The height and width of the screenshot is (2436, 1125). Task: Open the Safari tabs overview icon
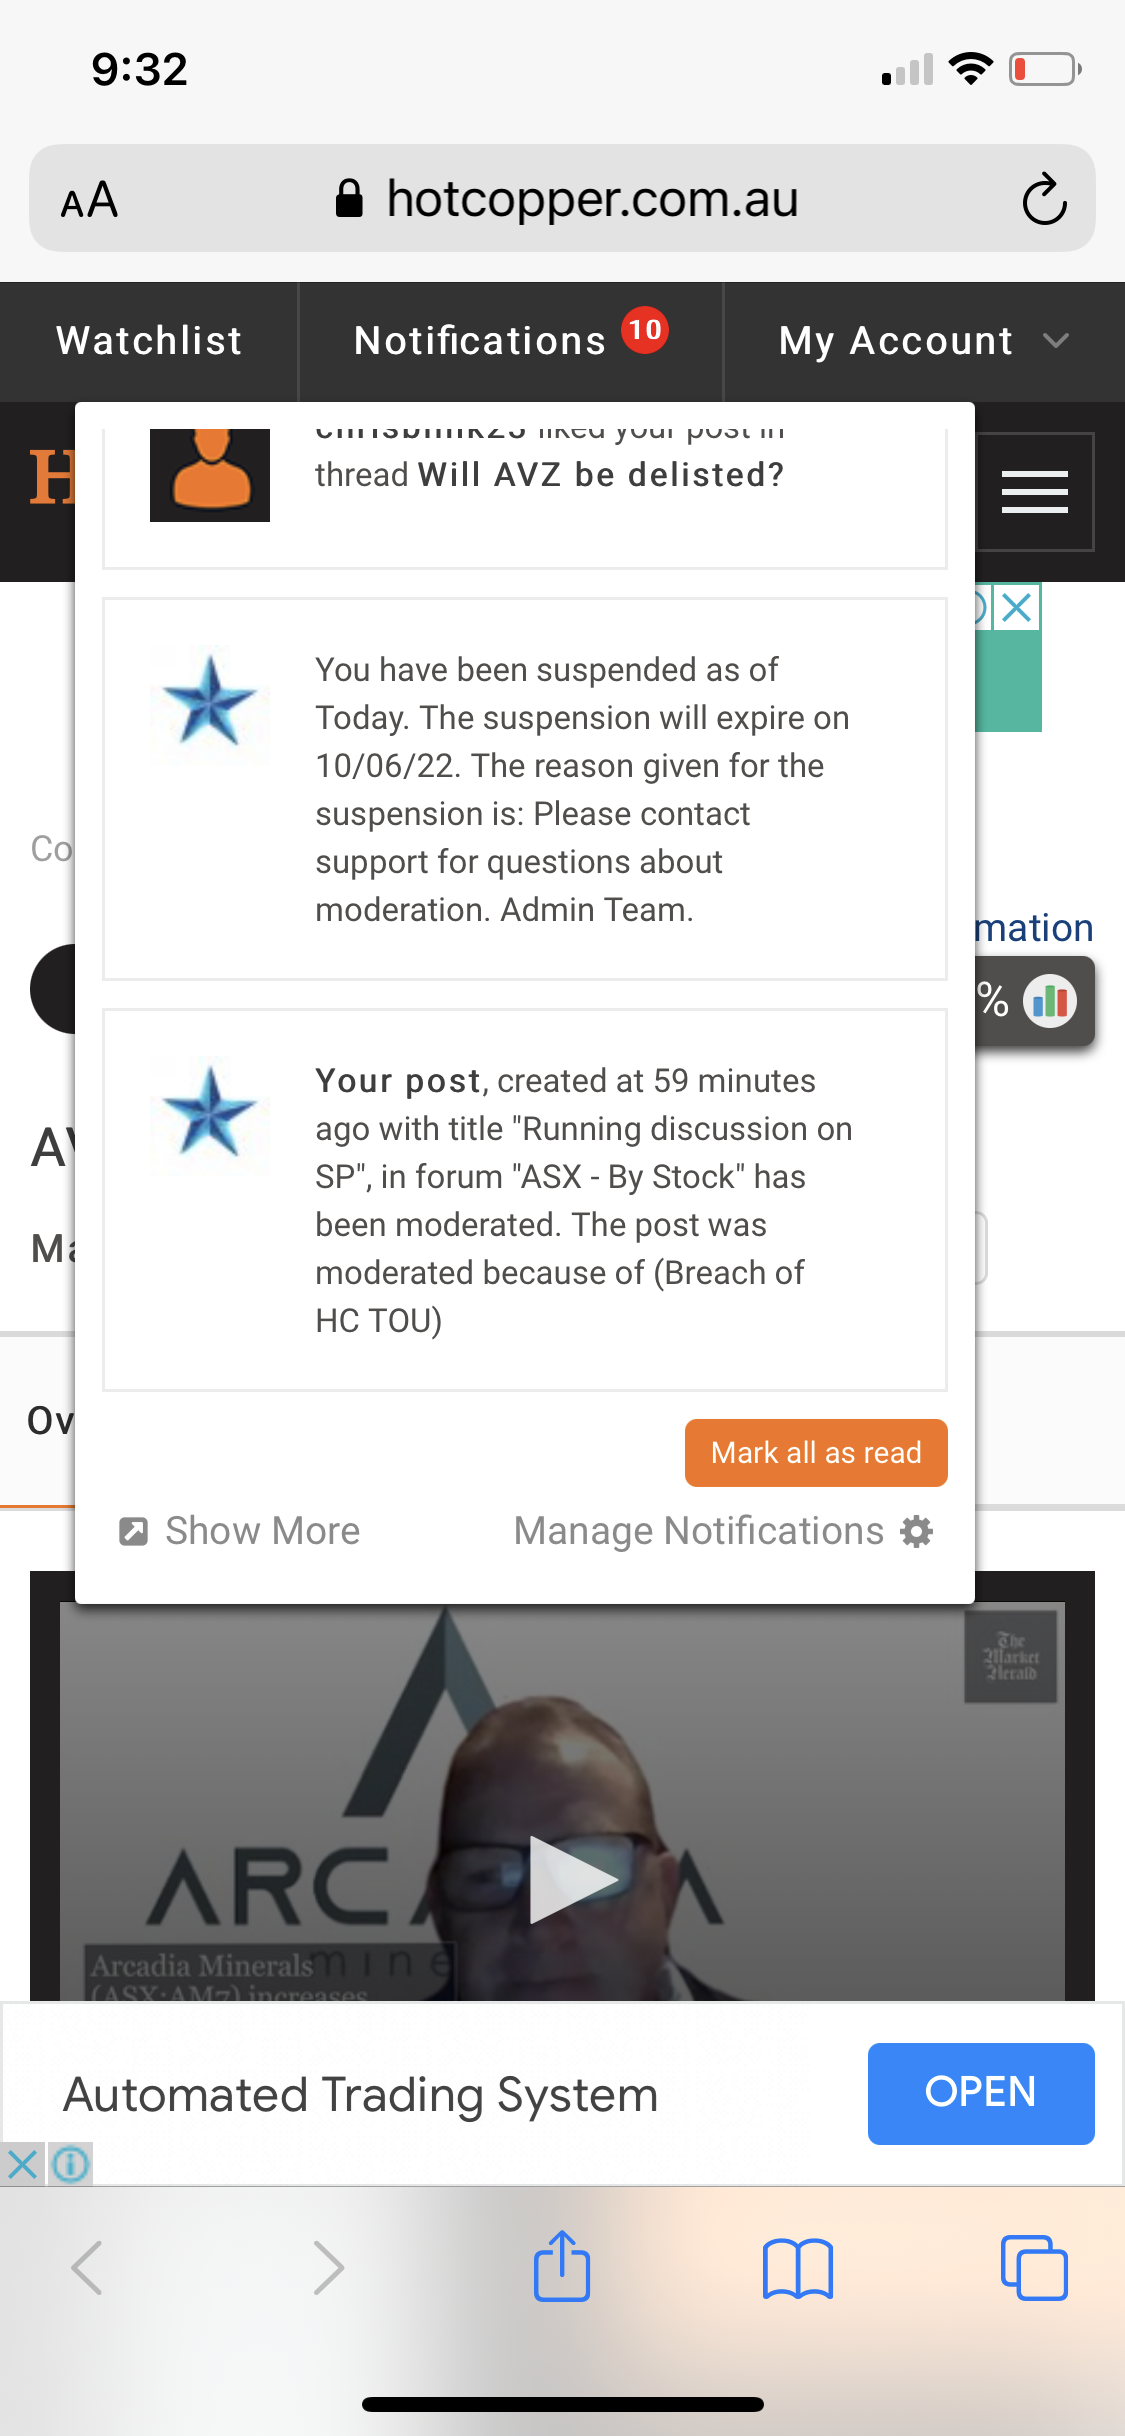pos(1033,2267)
